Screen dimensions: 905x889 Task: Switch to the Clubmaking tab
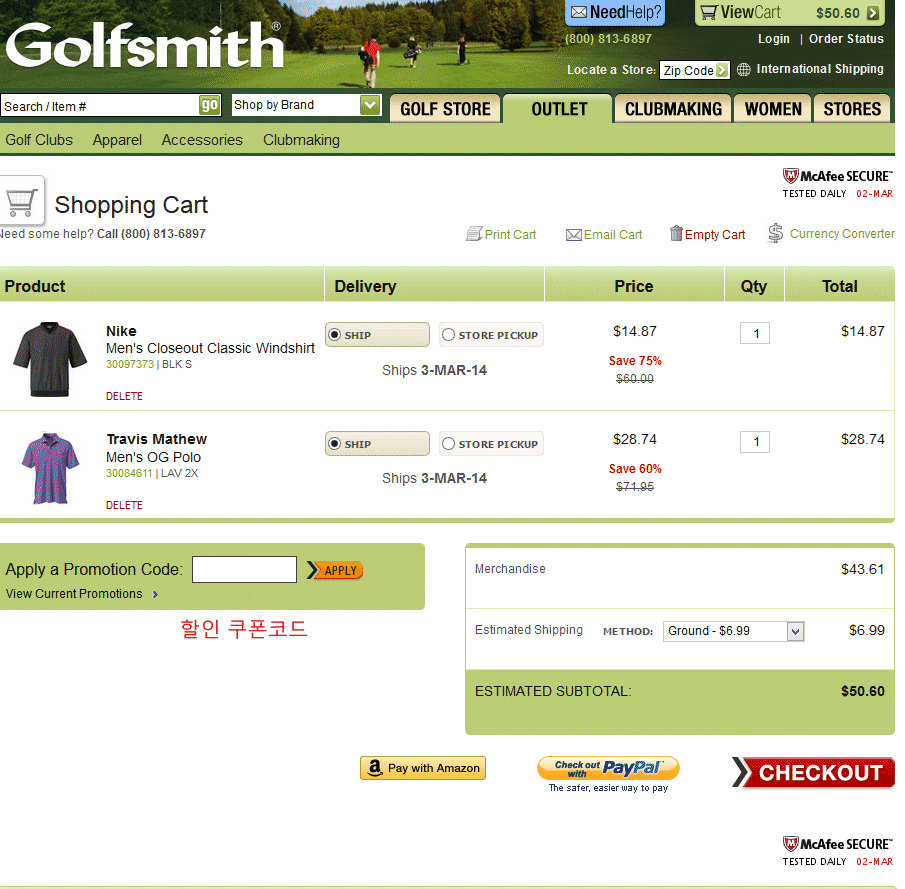point(673,109)
